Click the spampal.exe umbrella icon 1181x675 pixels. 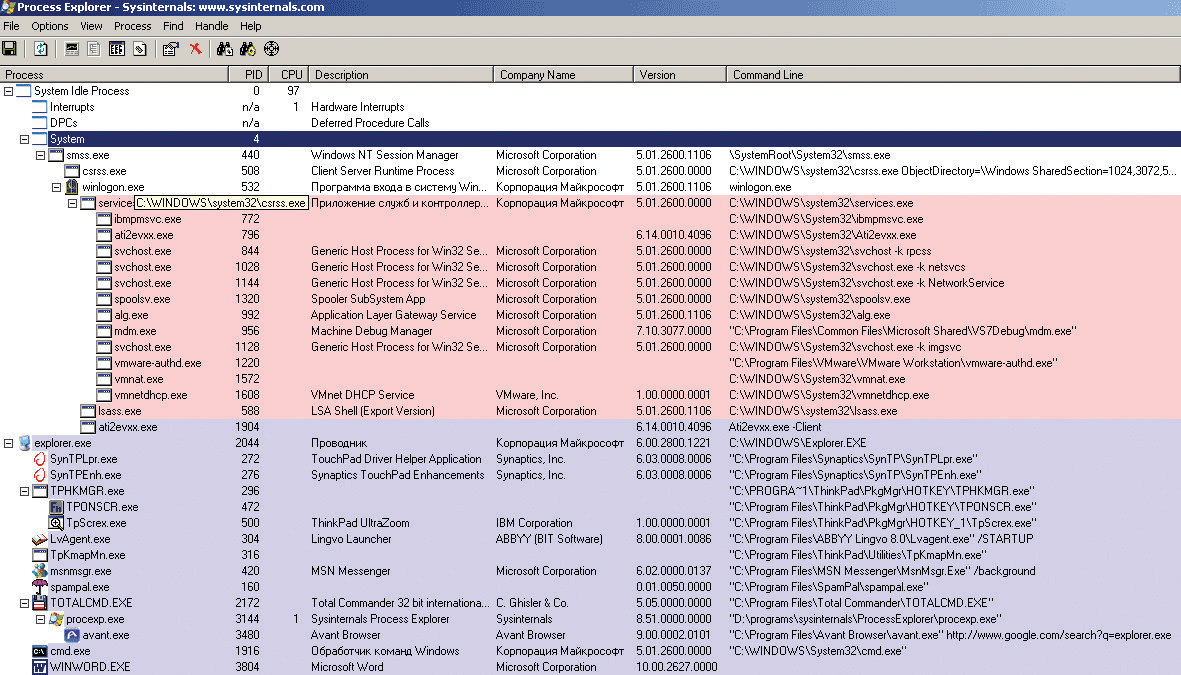(x=40, y=587)
